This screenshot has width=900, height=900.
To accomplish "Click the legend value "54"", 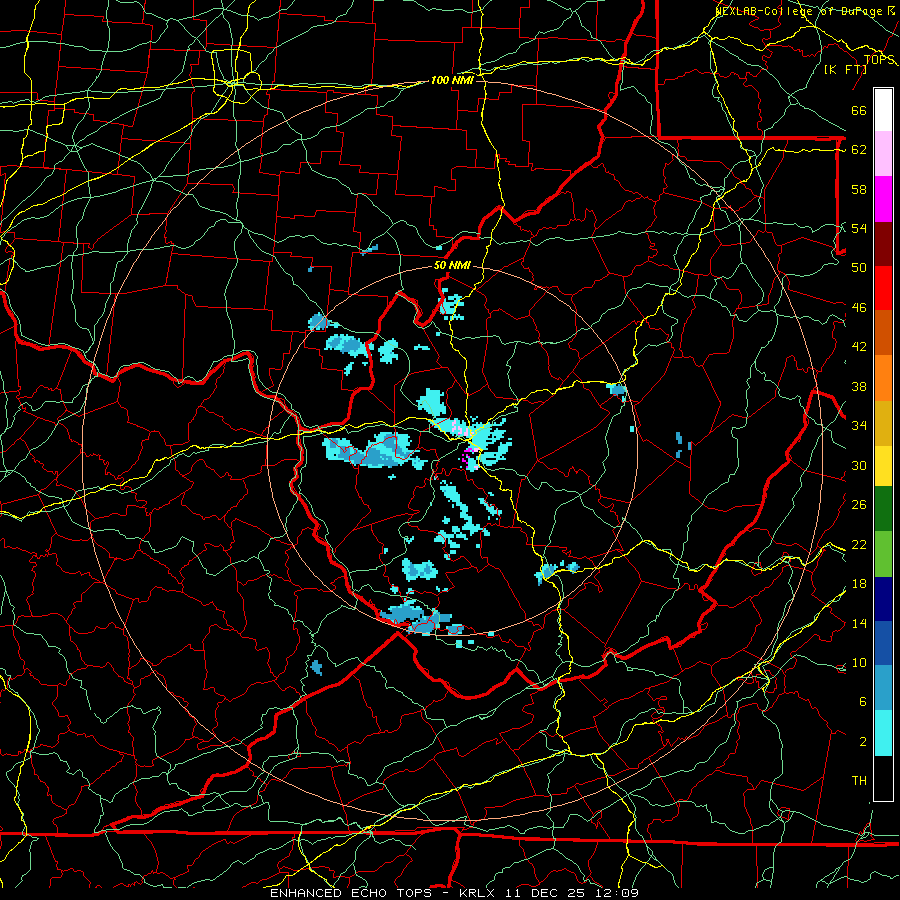I will (x=859, y=228).
